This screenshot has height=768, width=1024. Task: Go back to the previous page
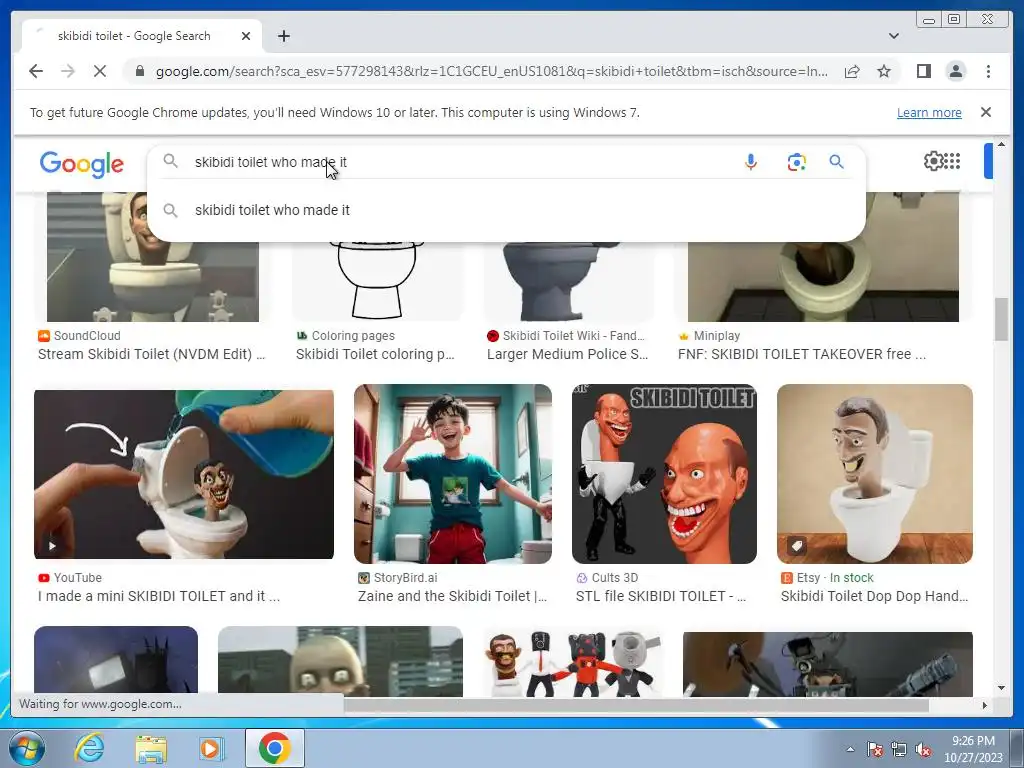pyautogui.click(x=36, y=71)
